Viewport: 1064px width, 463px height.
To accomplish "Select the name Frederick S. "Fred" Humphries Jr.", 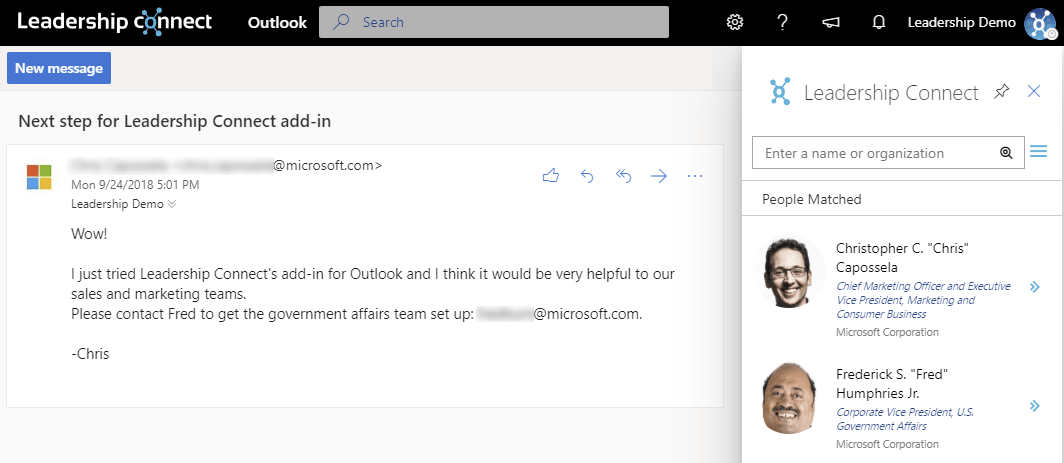I will pyautogui.click(x=892, y=384).
